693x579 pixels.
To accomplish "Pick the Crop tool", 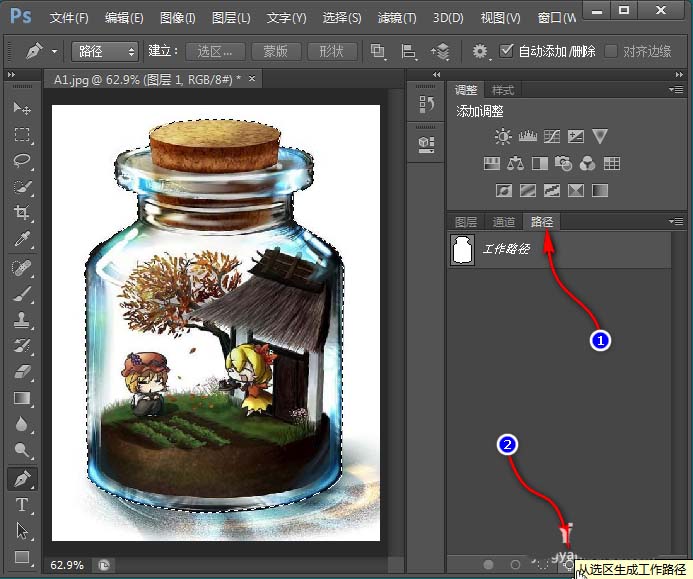I will 22,212.
